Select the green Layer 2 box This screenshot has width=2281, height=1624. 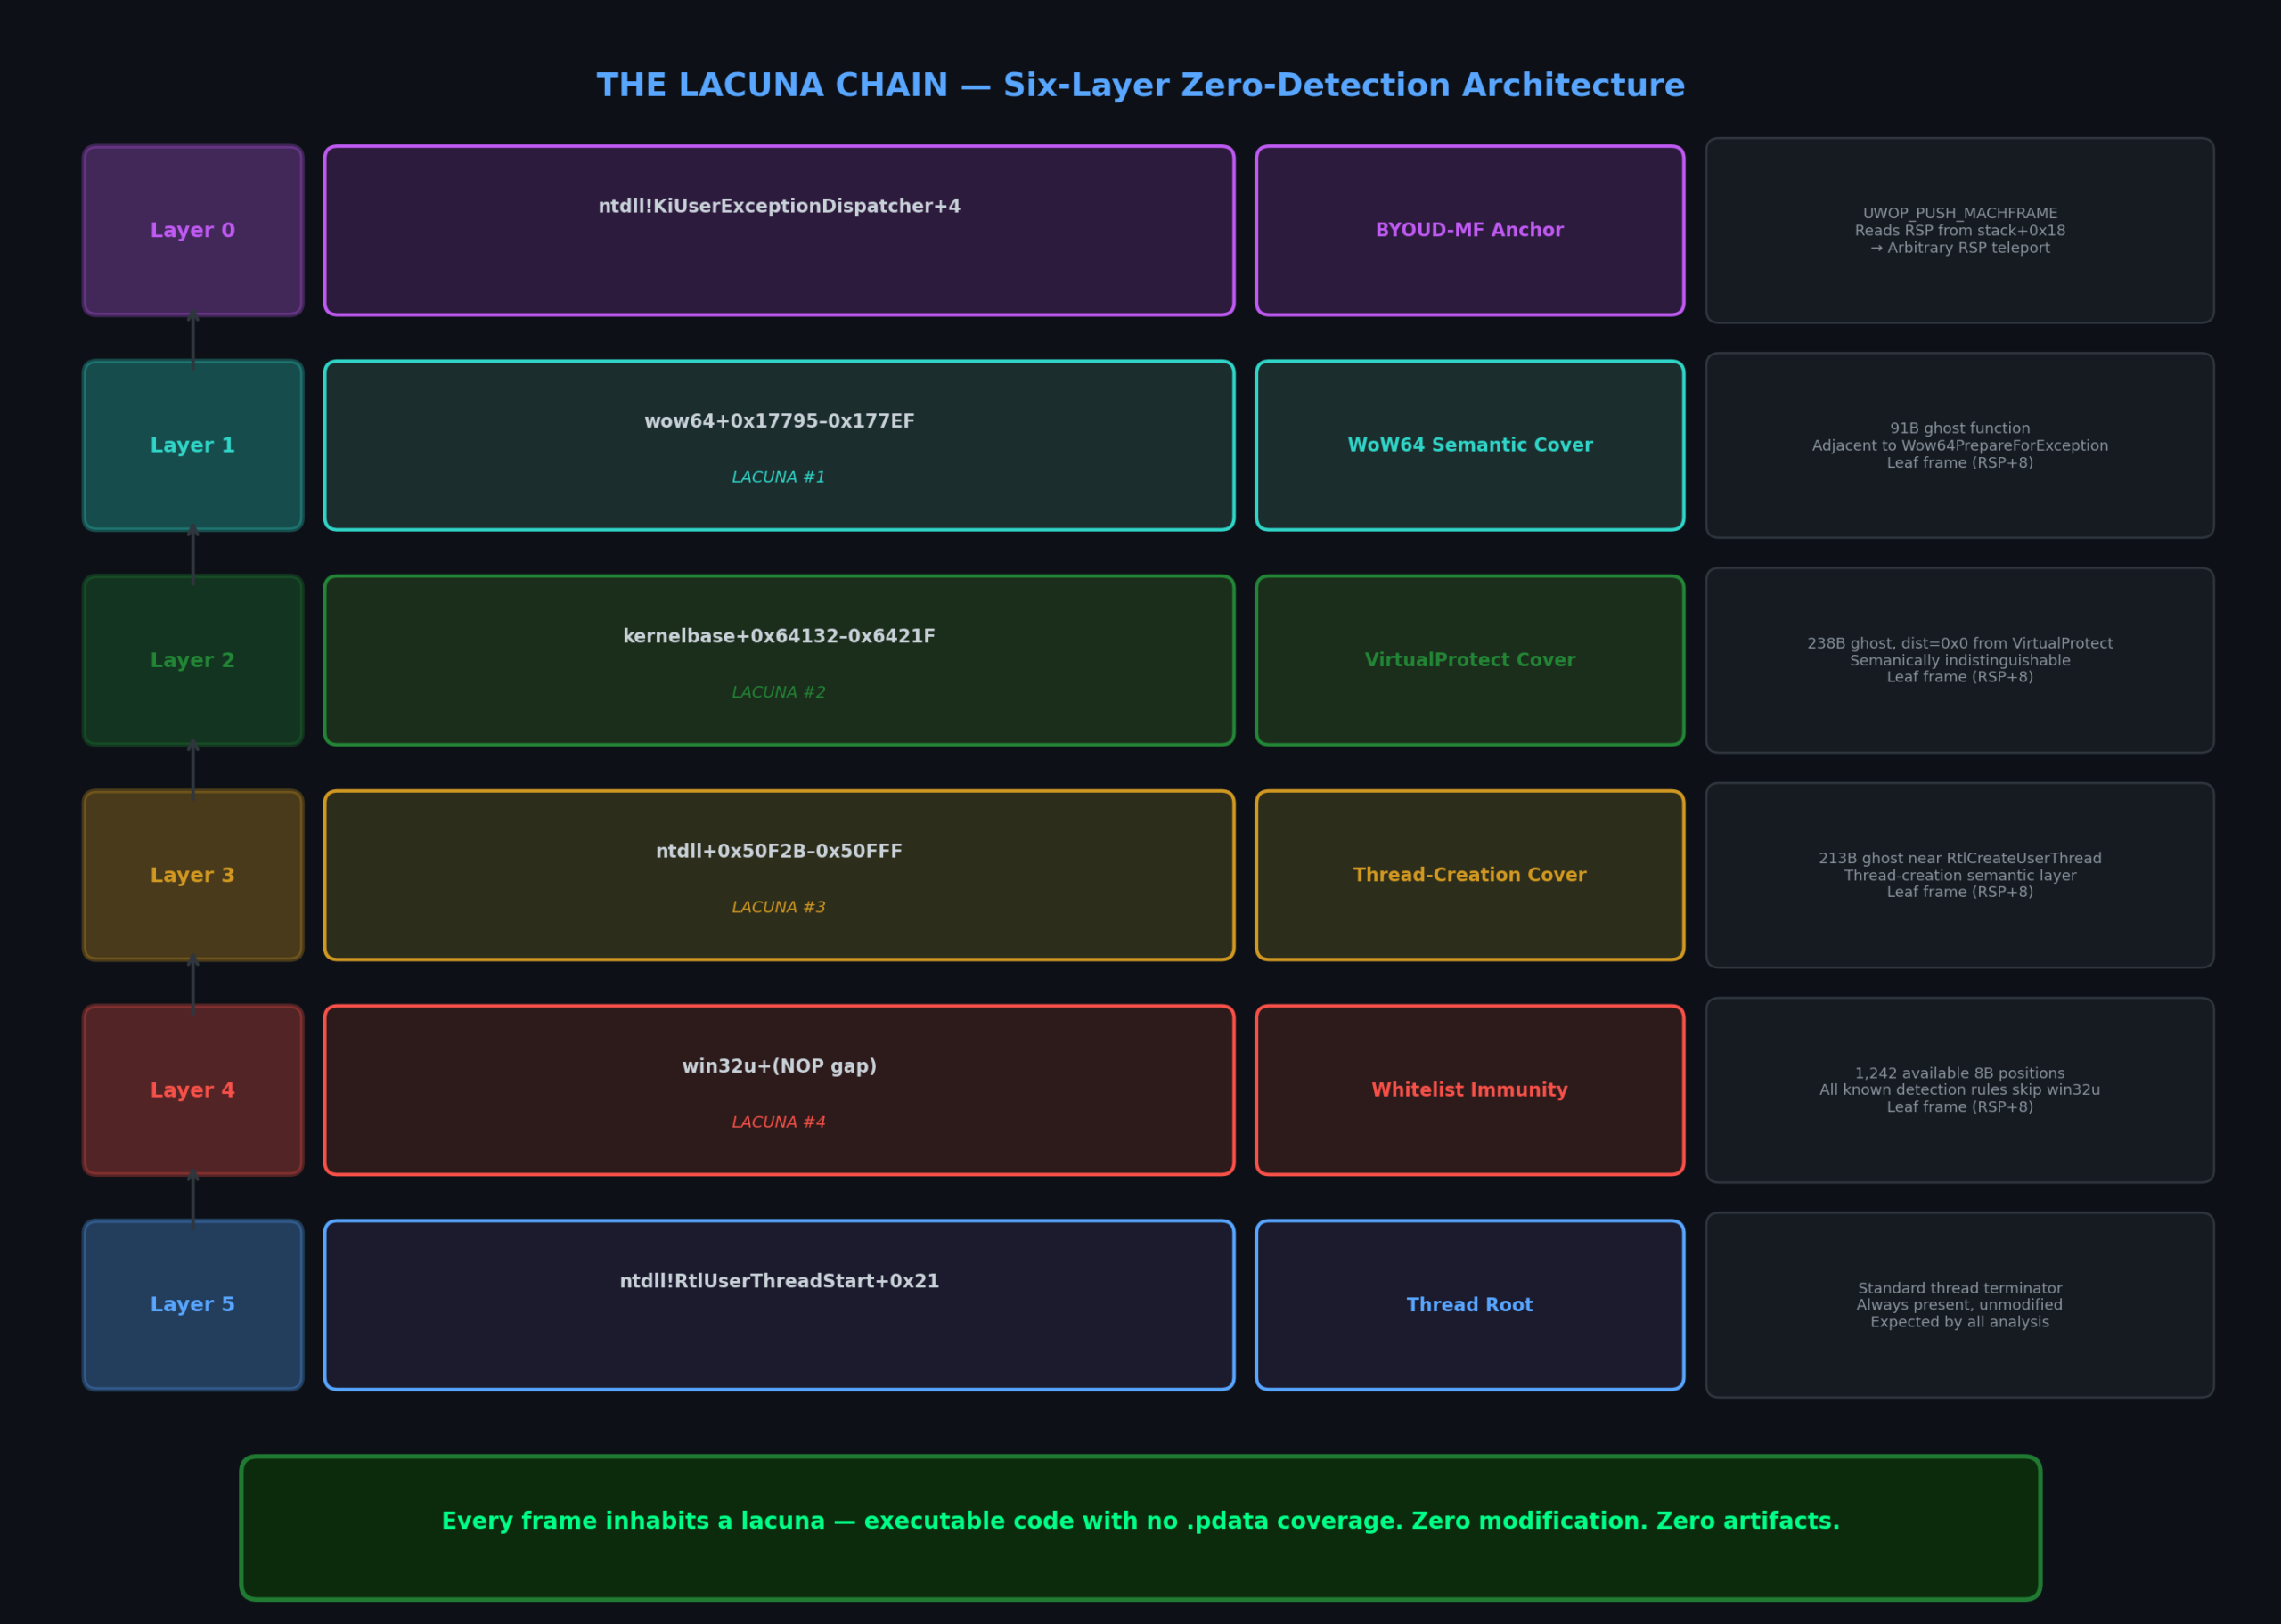point(193,660)
